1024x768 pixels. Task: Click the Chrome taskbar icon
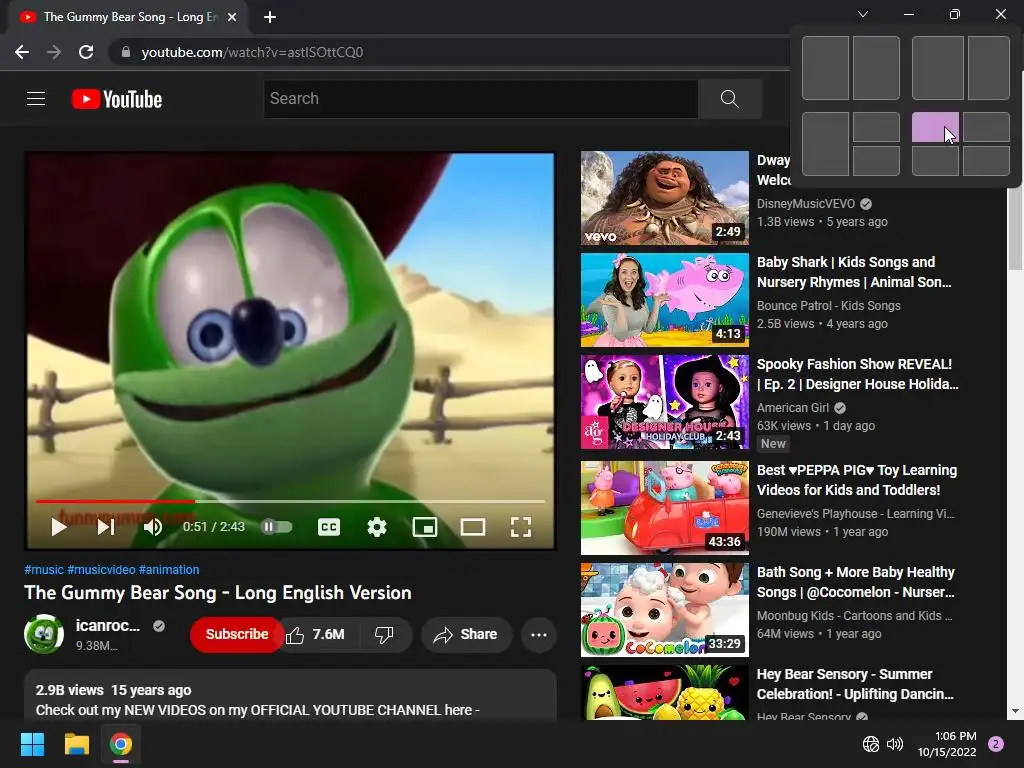click(x=121, y=744)
